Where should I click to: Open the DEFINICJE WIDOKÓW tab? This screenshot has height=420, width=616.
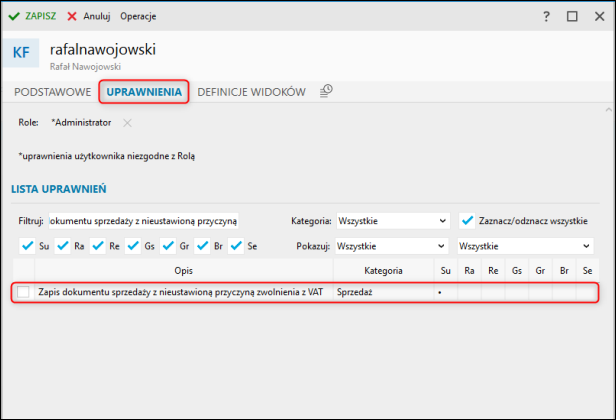point(251,92)
